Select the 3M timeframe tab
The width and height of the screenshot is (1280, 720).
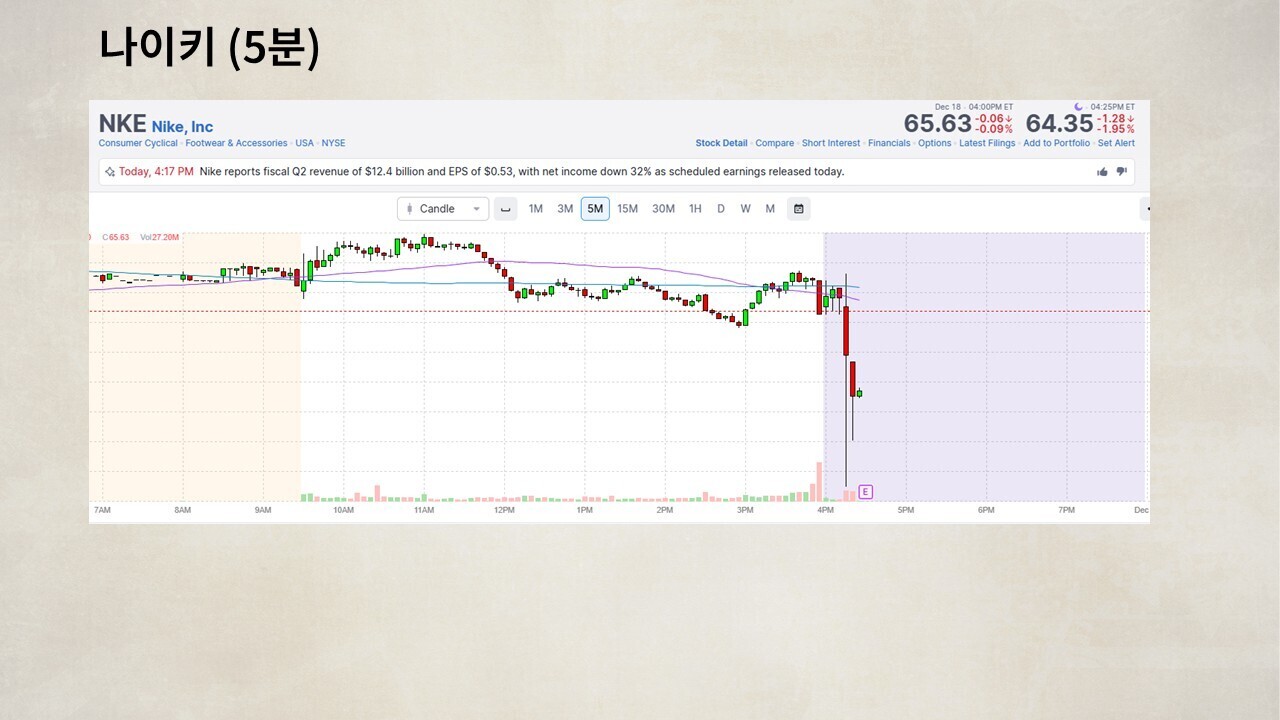(x=565, y=209)
